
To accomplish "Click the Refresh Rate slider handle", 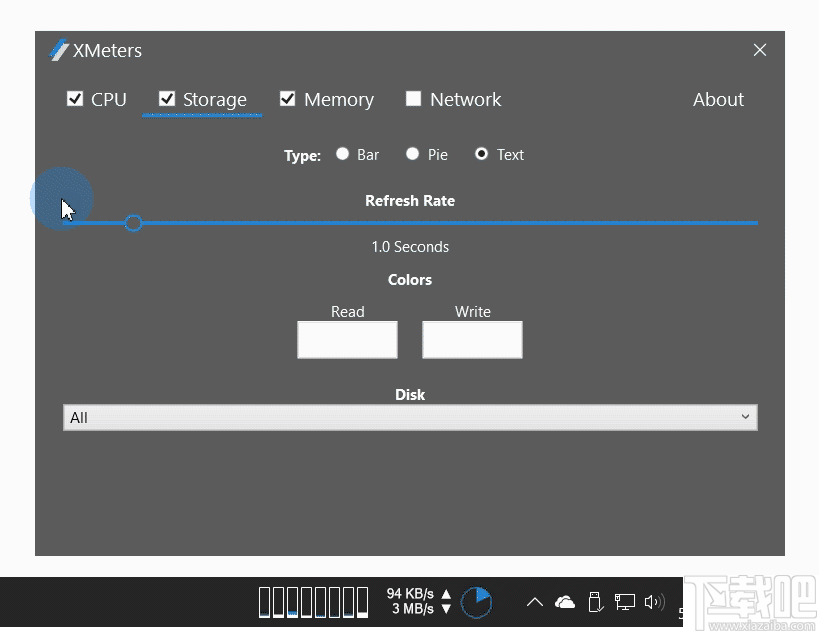I will pos(133,223).
